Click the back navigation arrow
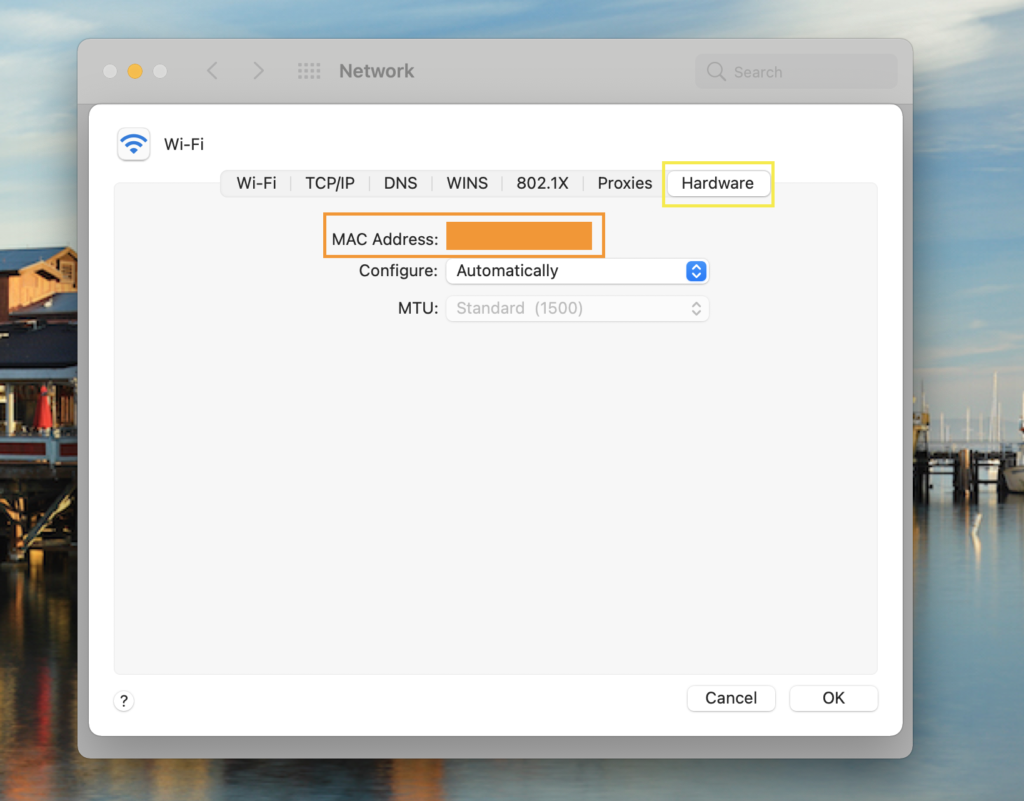The height and width of the screenshot is (801, 1024). (x=212, y=71)
